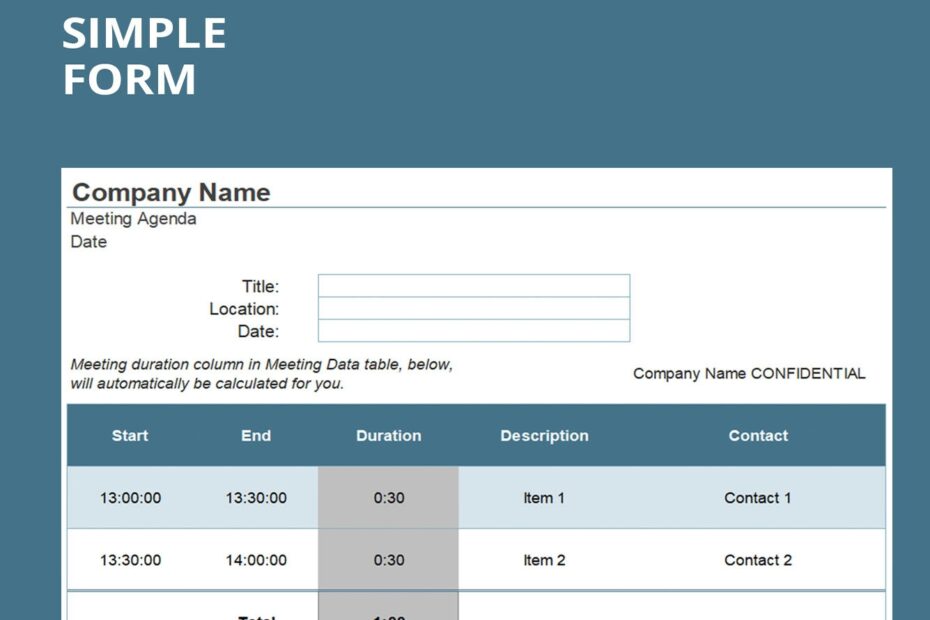
Task: Click the Title input field
Action: 472,286
